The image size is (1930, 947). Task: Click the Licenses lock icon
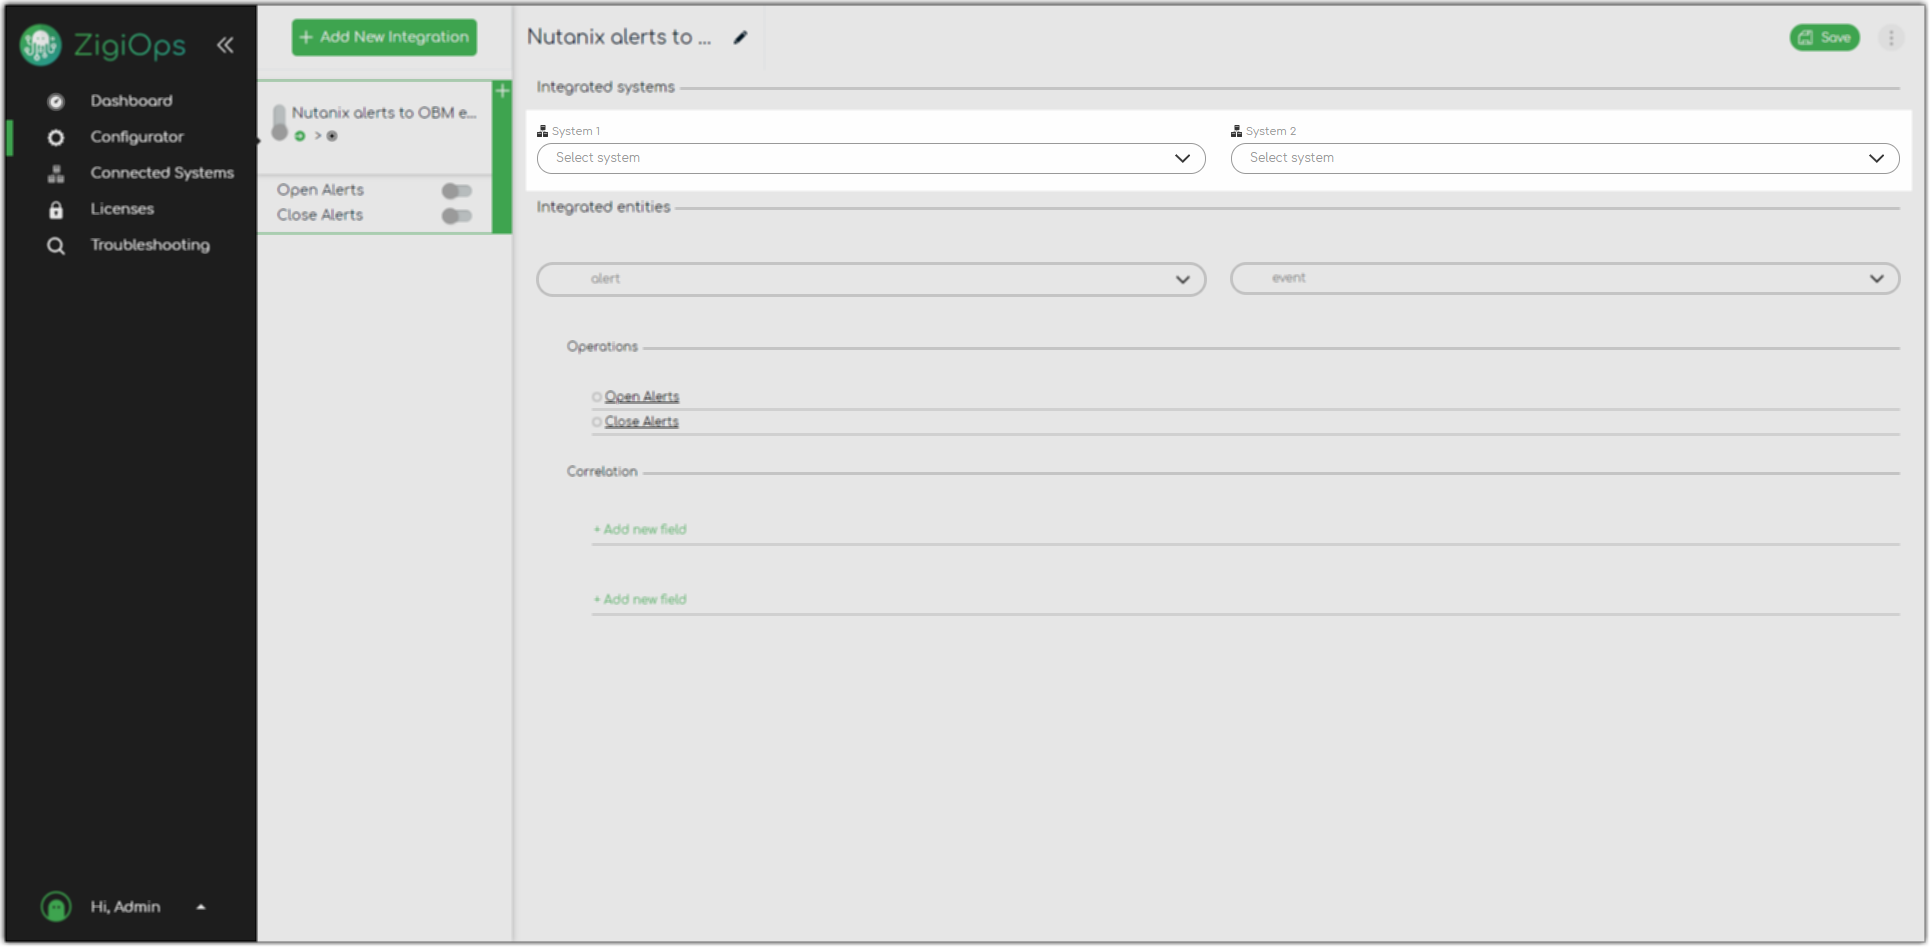click(56, 209)
